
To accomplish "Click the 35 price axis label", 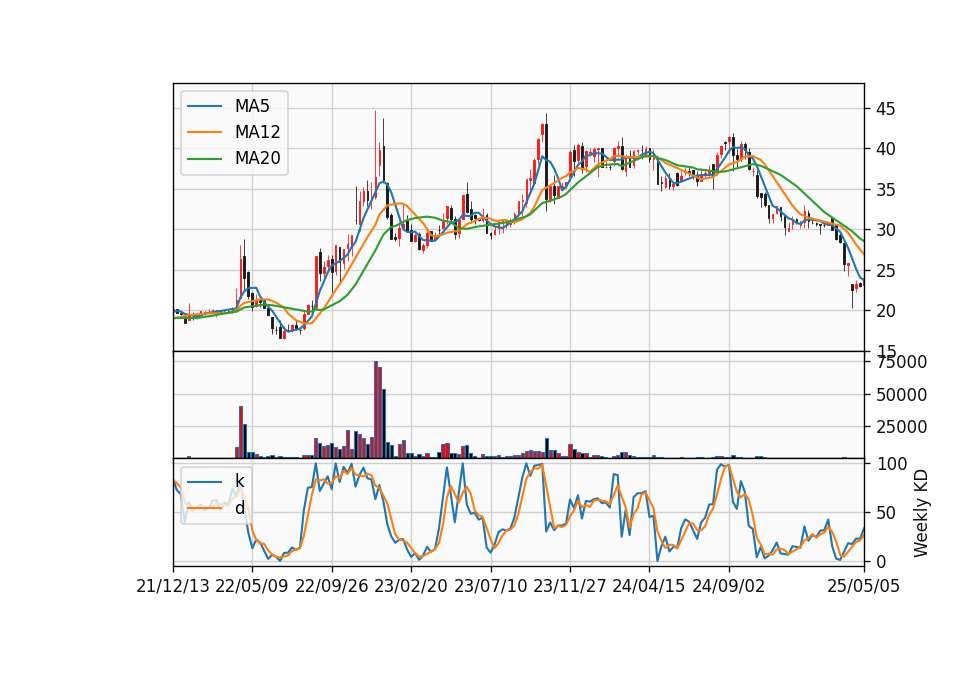I will tap(885, 190).
